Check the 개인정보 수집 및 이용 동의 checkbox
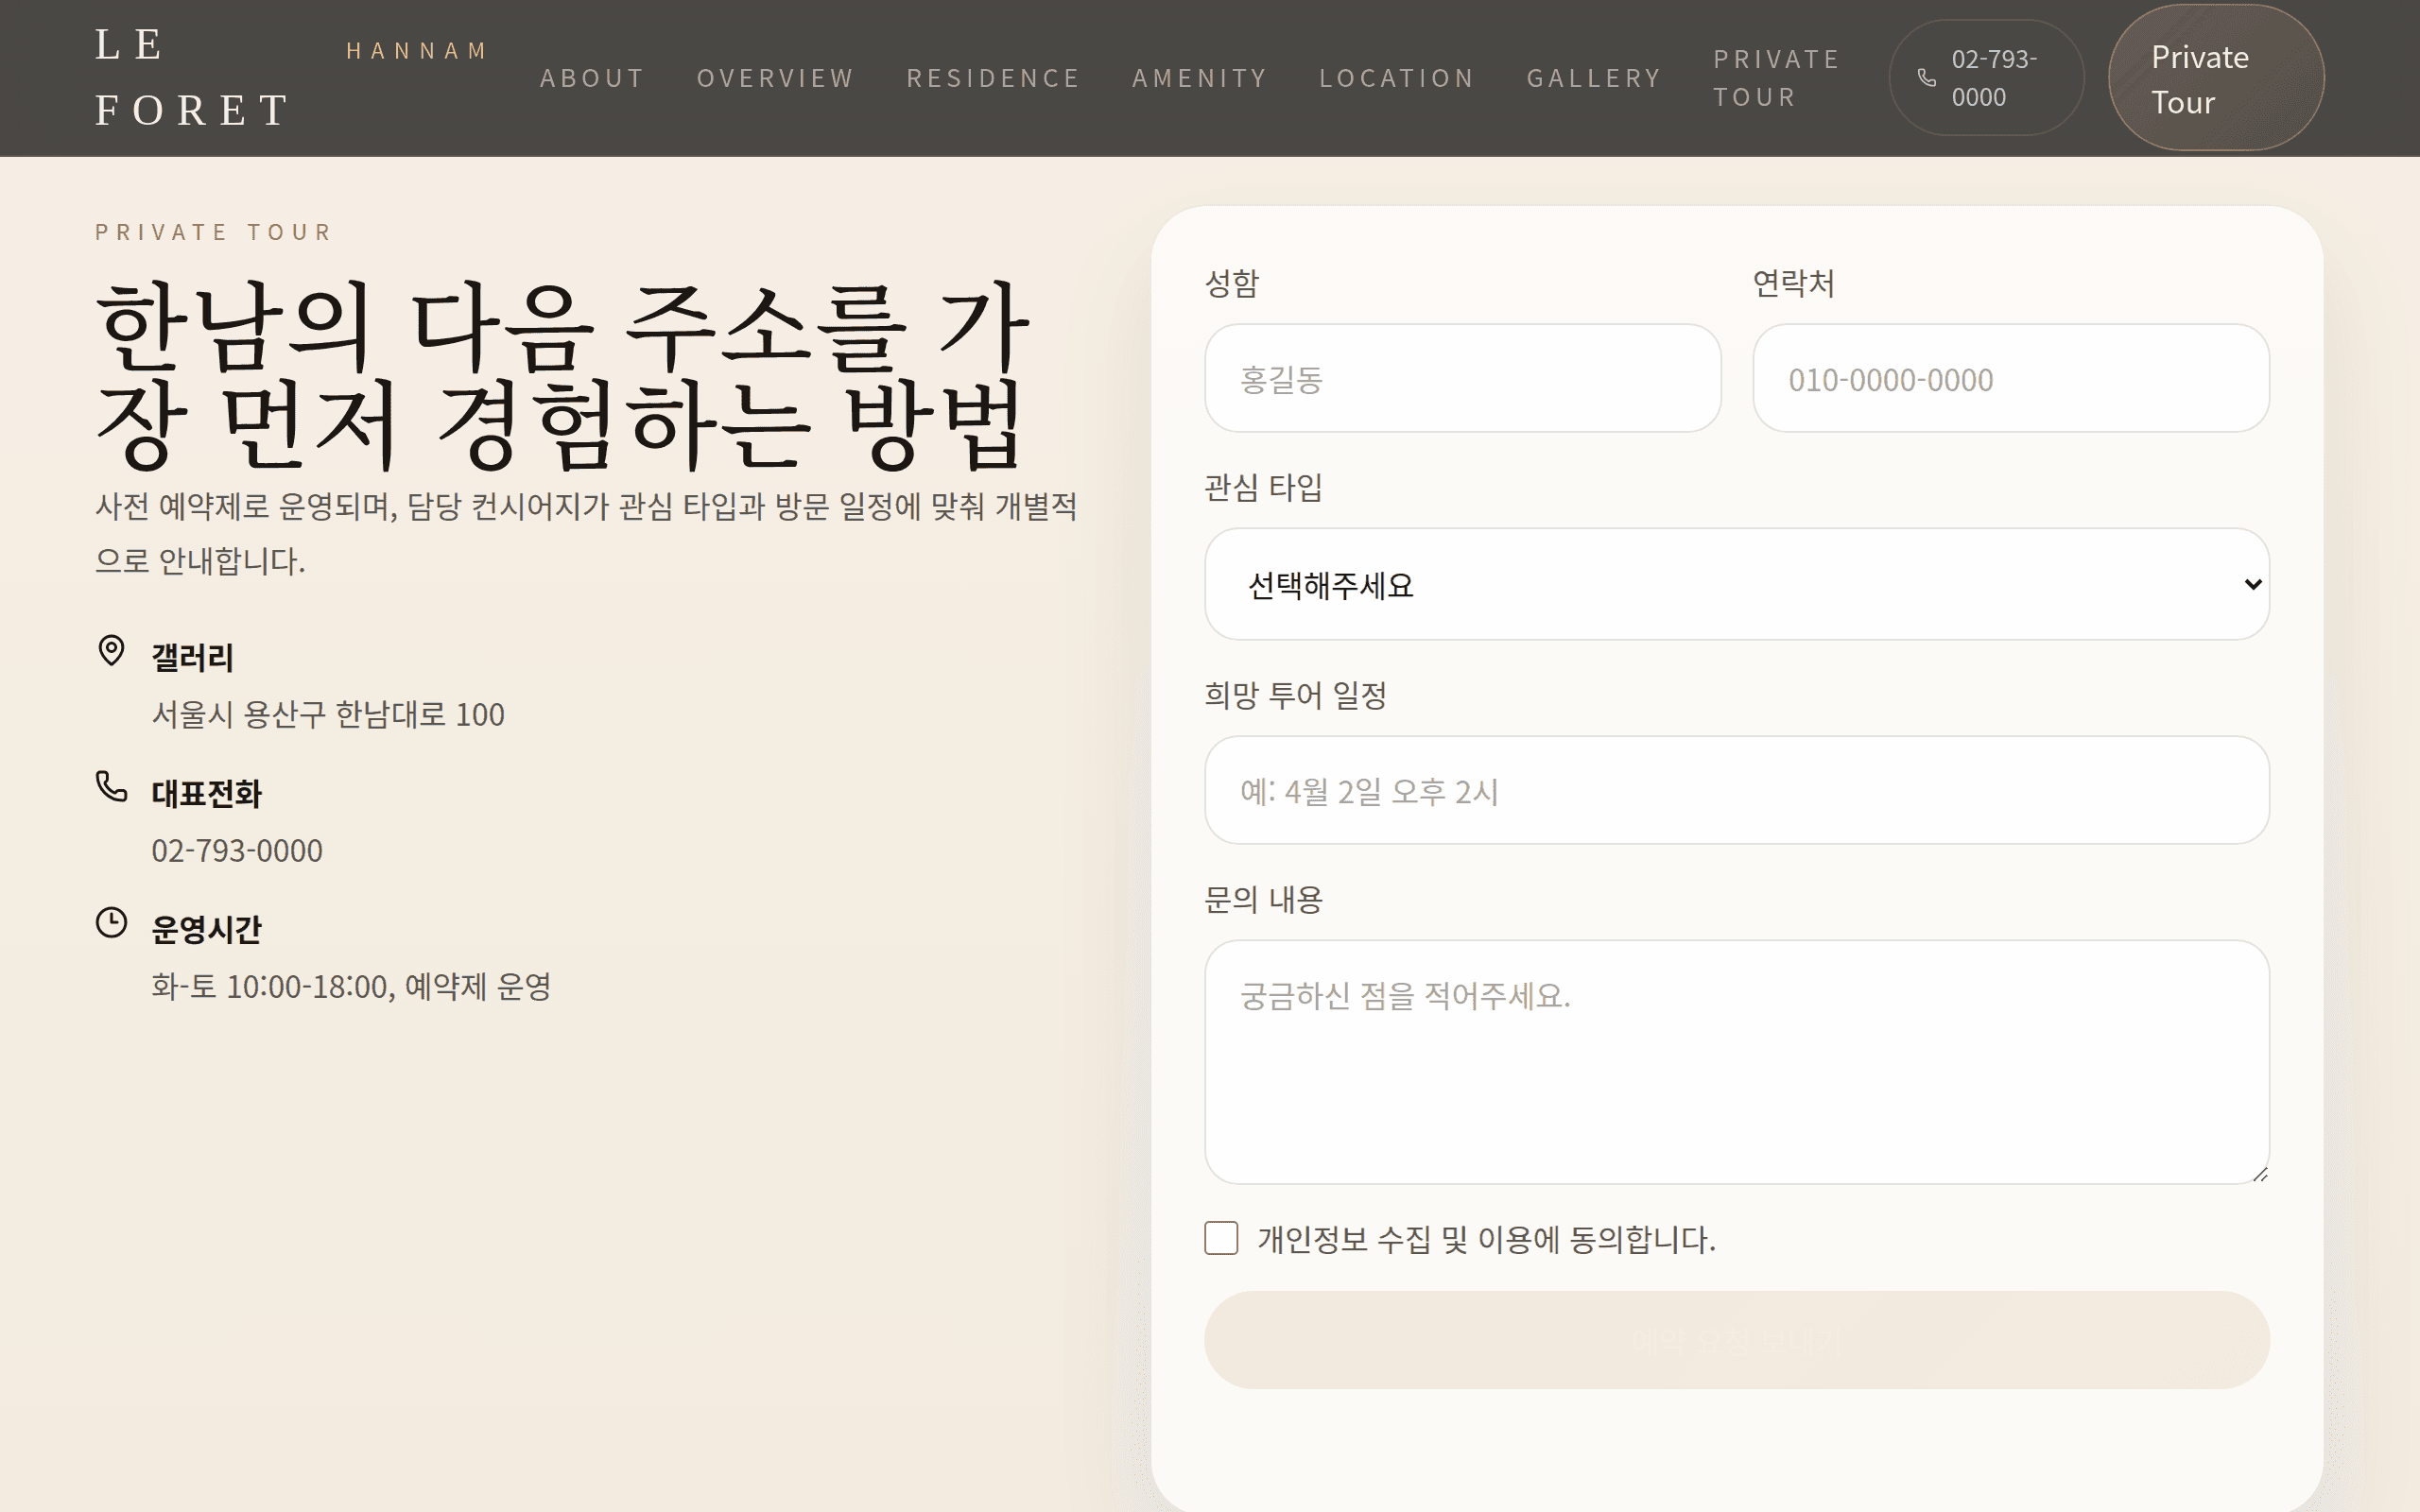2420x1512 pixels. 1221,1239
